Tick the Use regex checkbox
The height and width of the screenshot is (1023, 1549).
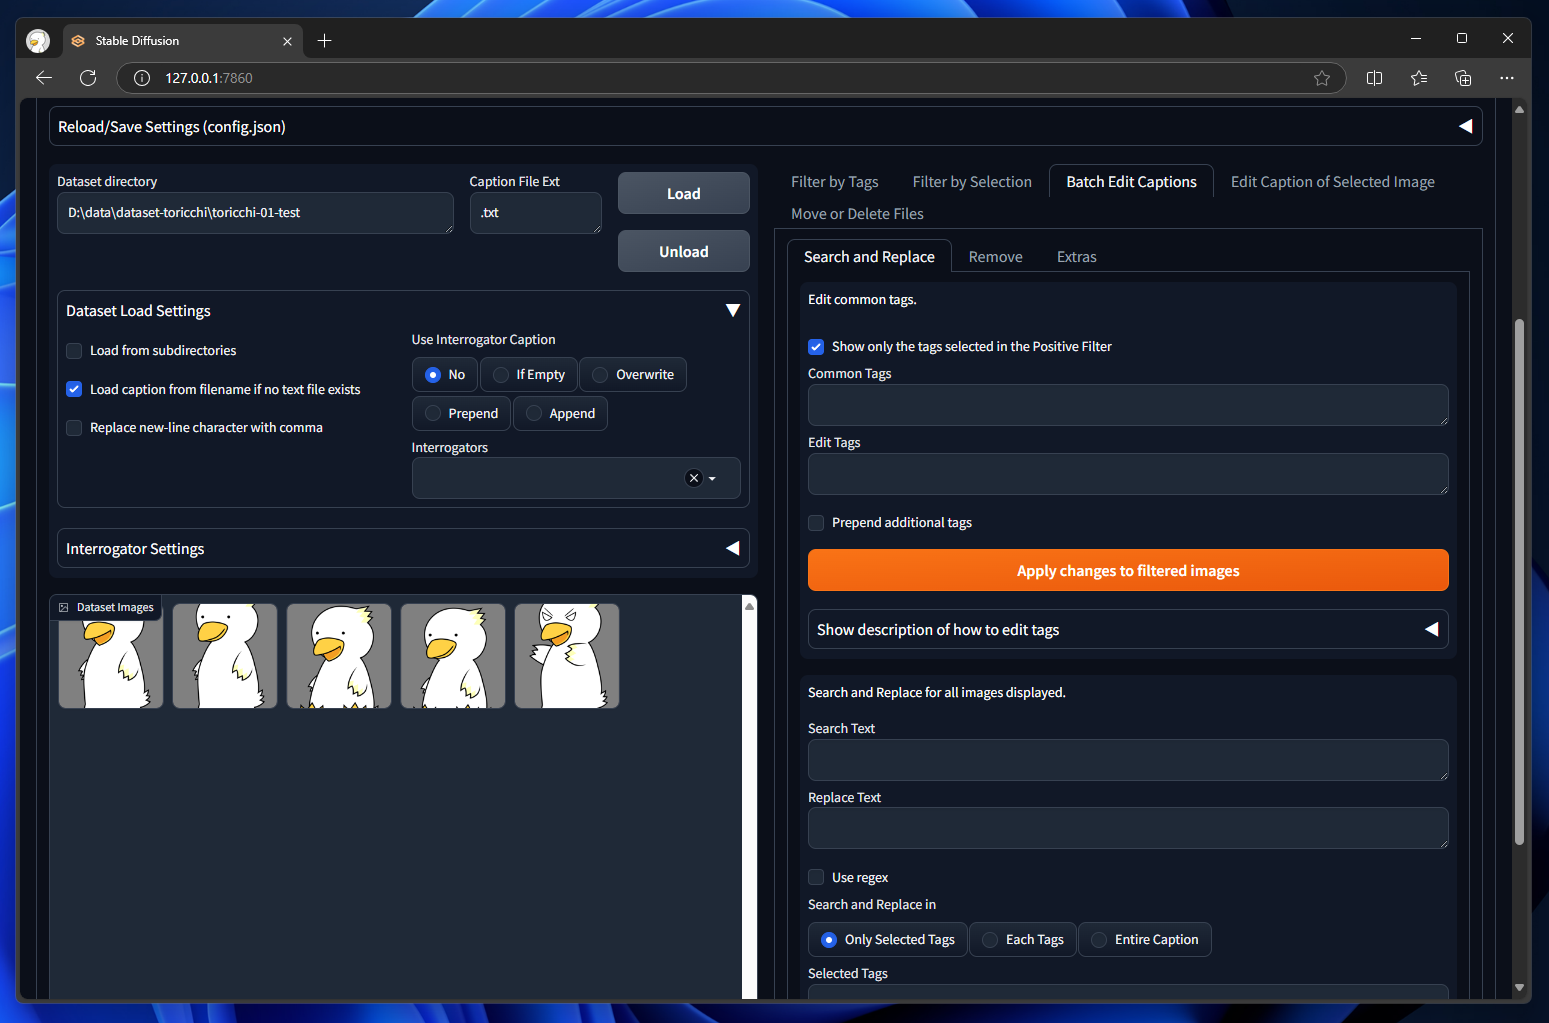[816, 877]
